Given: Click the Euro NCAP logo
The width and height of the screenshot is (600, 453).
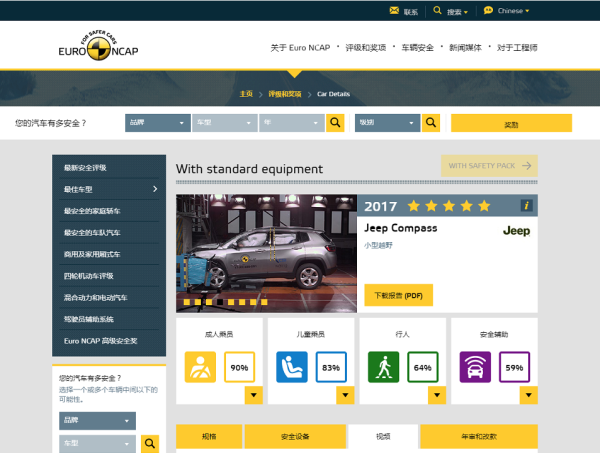Looking at the screenshot, I should 98,45.
